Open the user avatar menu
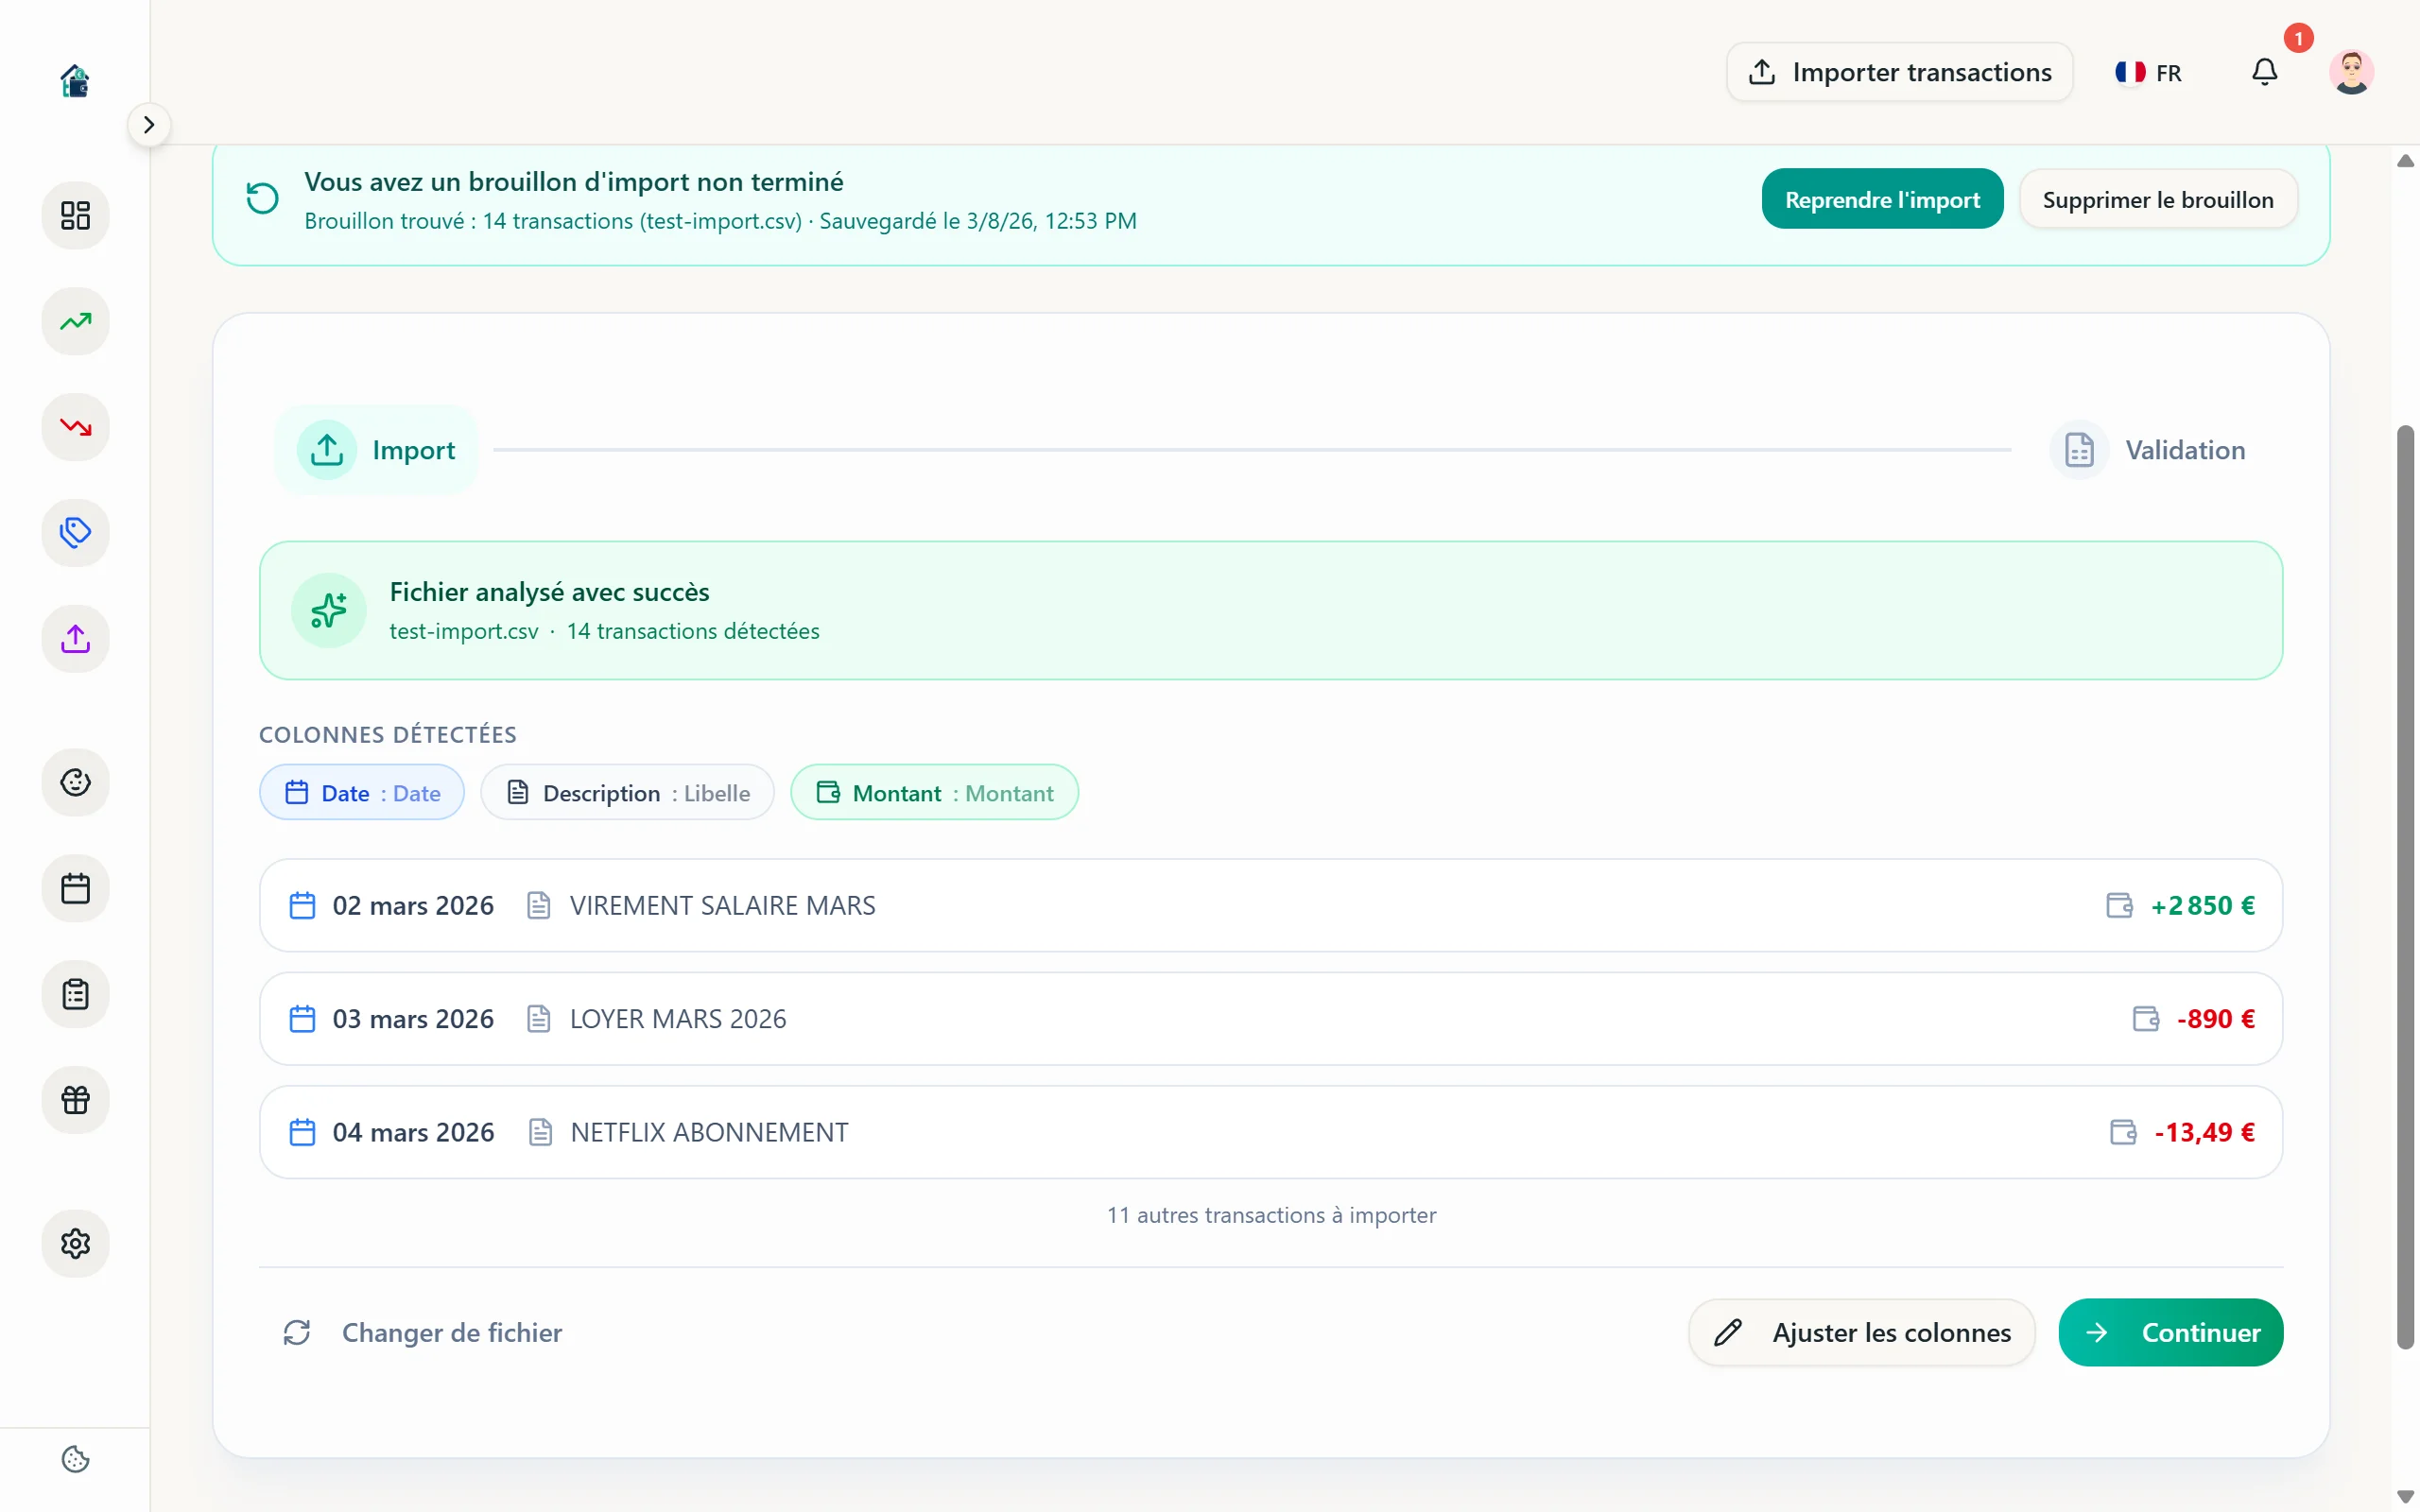Image resolution: width=2420 pixels, height=1512 pixels. [x=2350, y=72]
